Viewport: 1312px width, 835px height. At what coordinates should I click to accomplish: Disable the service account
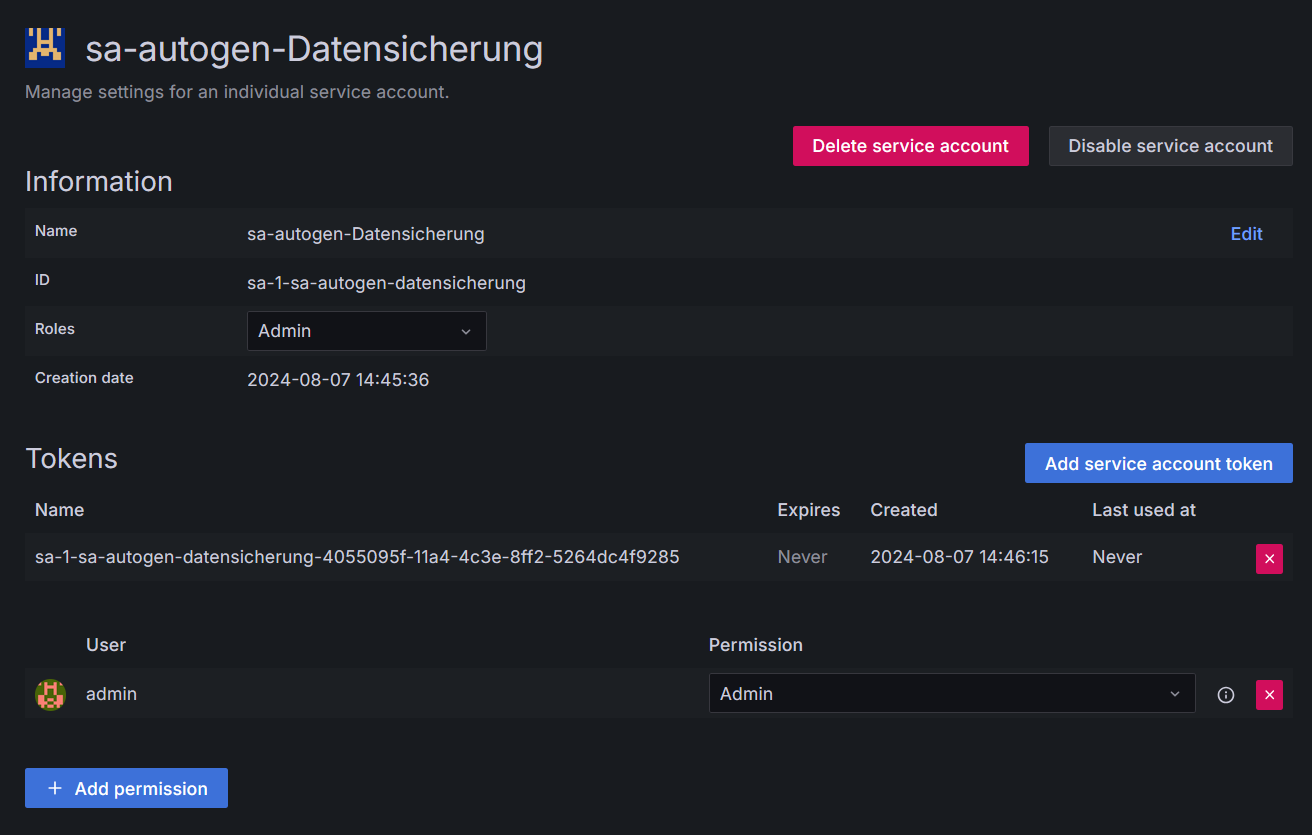[x=1170, y=146]
